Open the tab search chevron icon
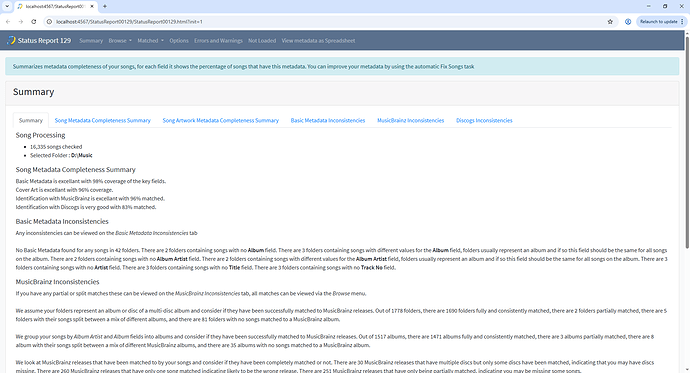The image size is (690, 373). pos(7,6)
